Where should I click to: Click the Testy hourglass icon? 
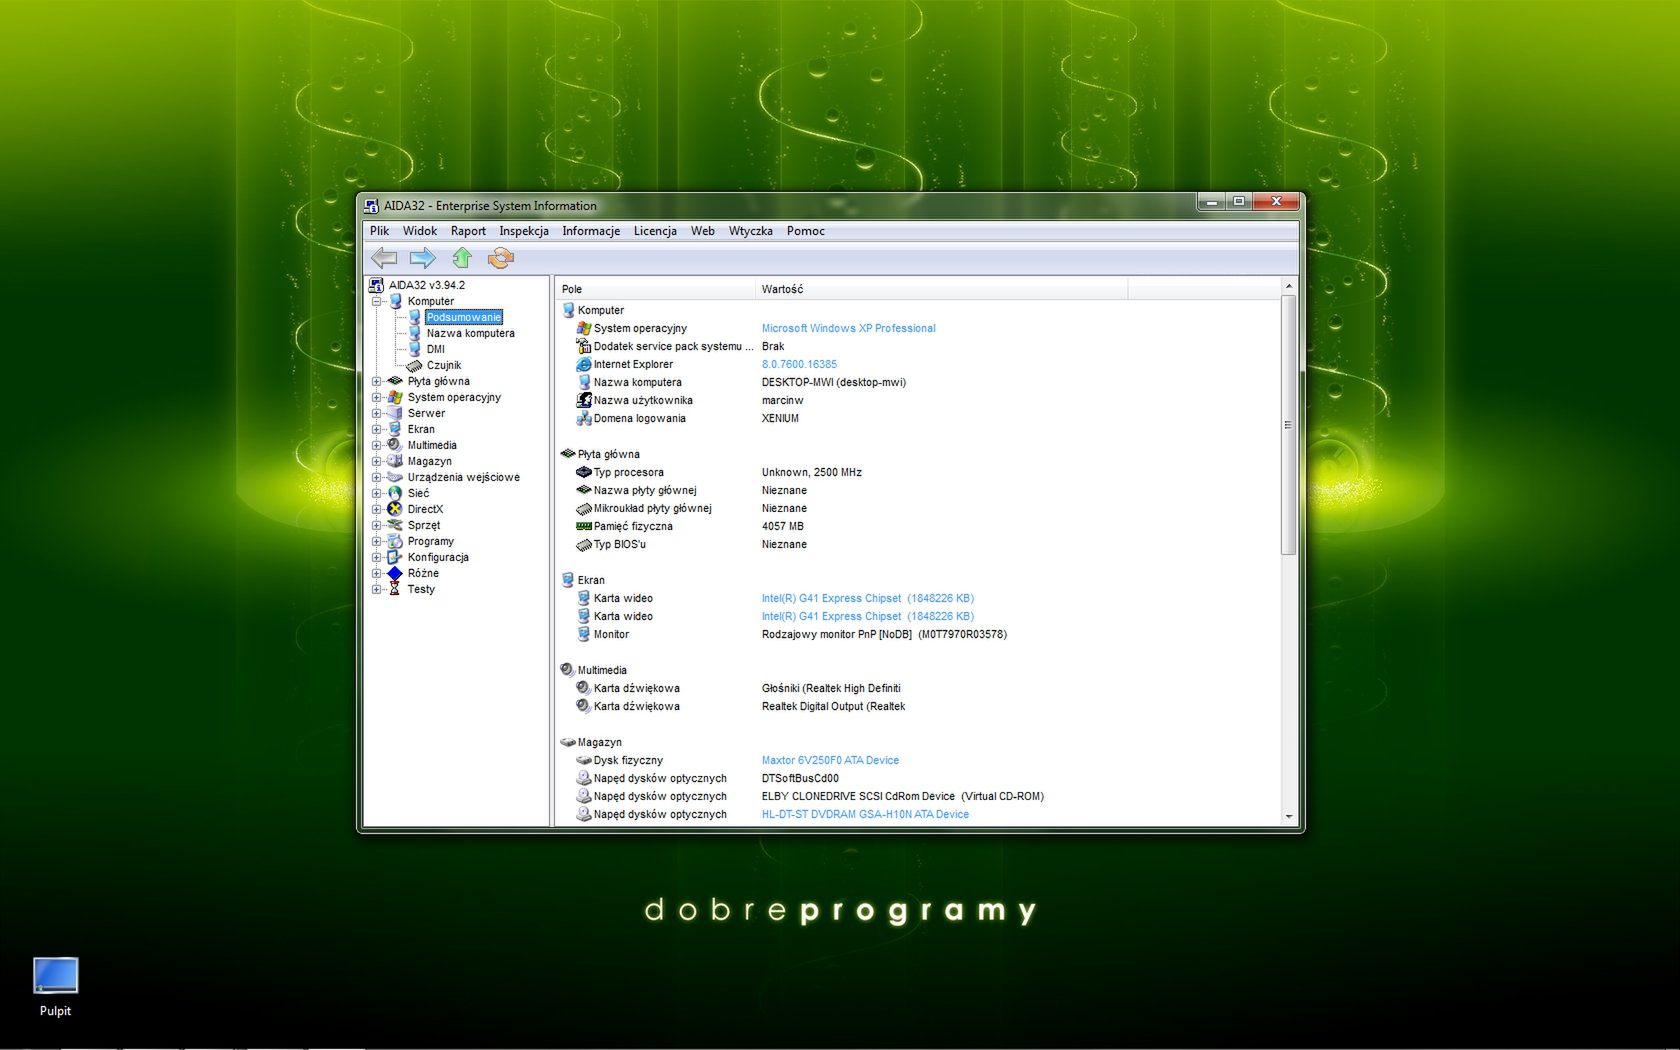pos(395,589)
